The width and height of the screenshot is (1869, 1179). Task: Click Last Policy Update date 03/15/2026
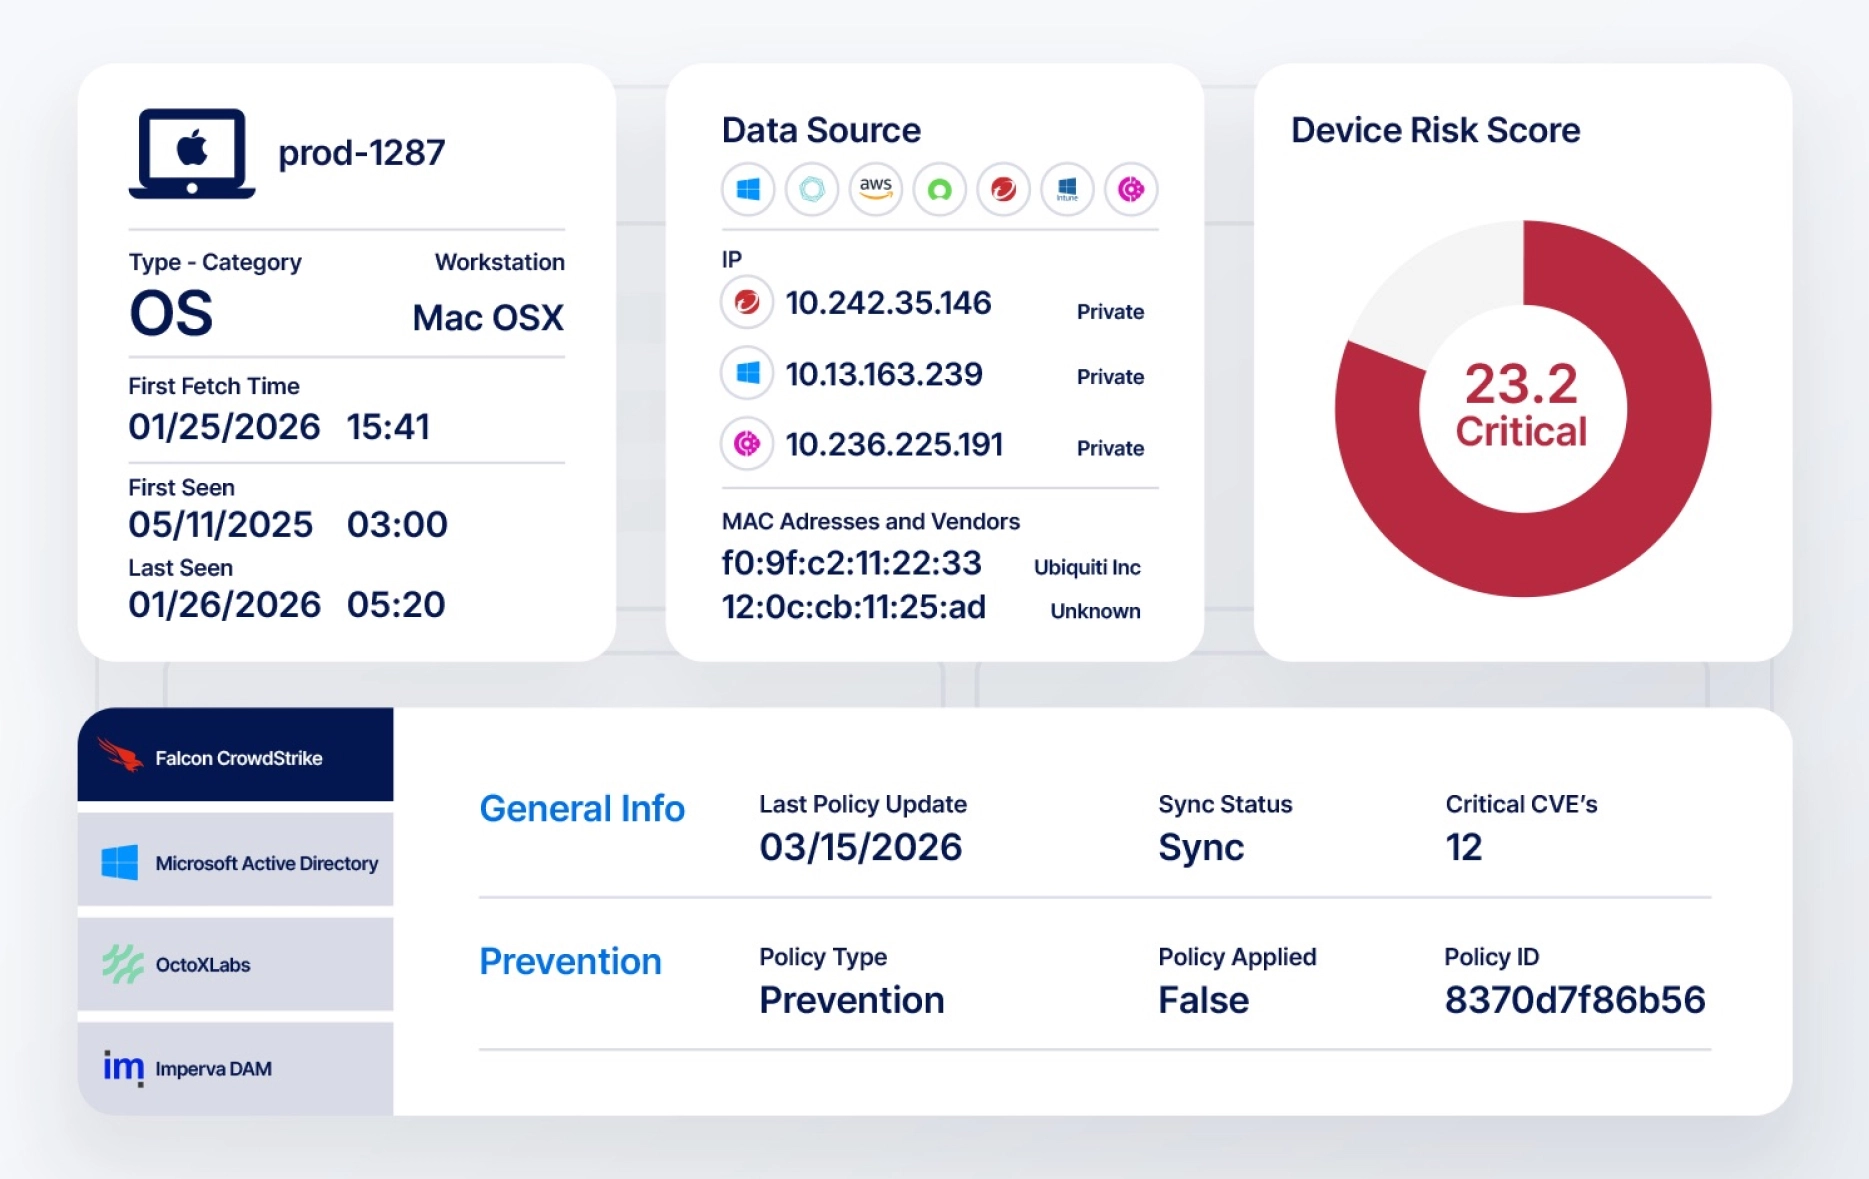click(861, 847)
